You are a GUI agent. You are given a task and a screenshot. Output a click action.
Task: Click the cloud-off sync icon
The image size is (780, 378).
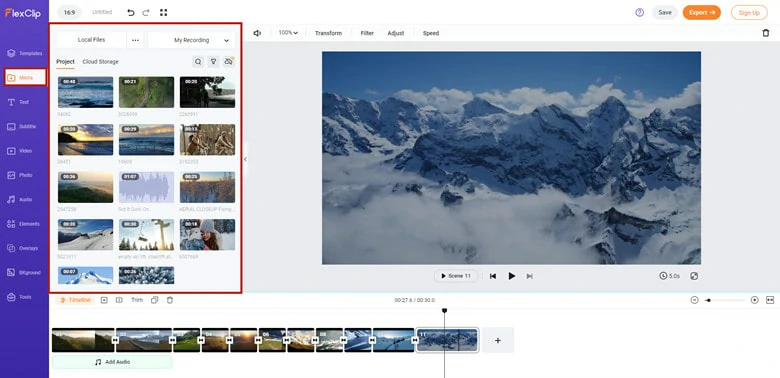click(x=229, y=62)
